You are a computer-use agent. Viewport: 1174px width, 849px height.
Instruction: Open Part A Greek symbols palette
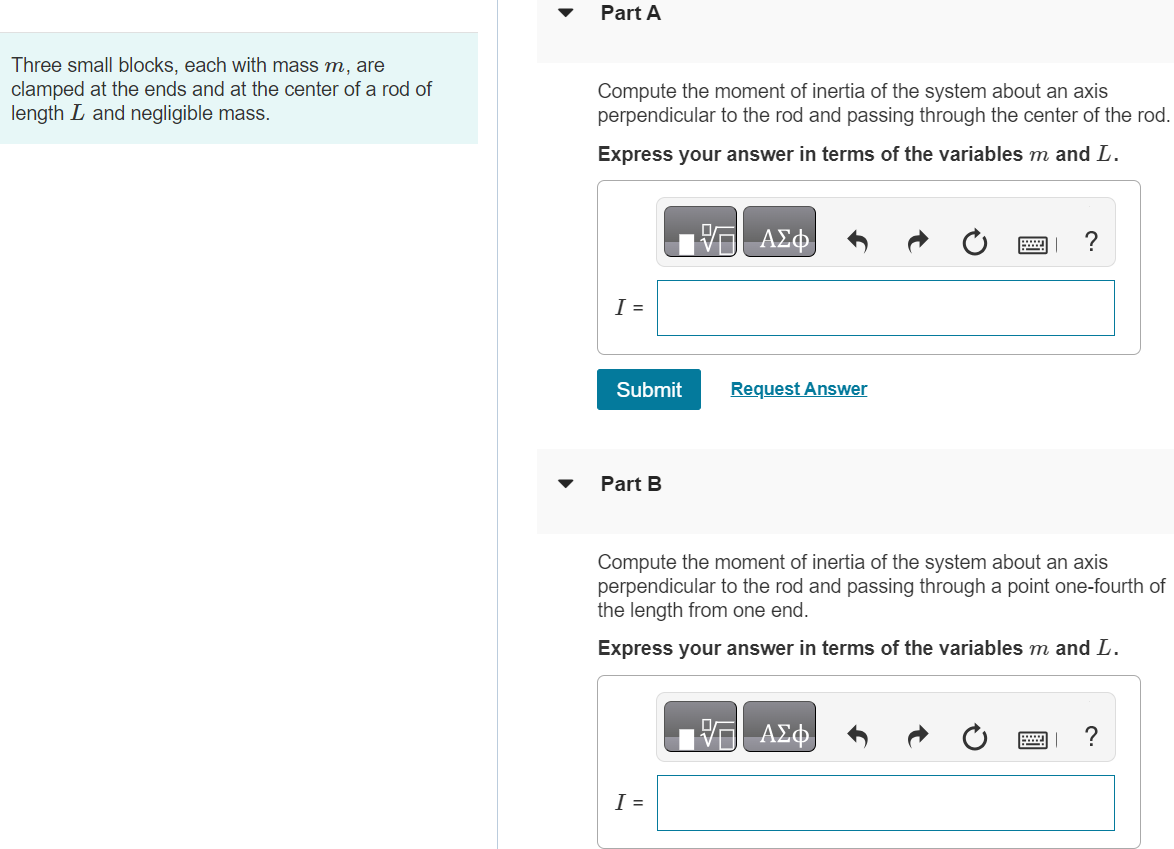pos(779,231)
